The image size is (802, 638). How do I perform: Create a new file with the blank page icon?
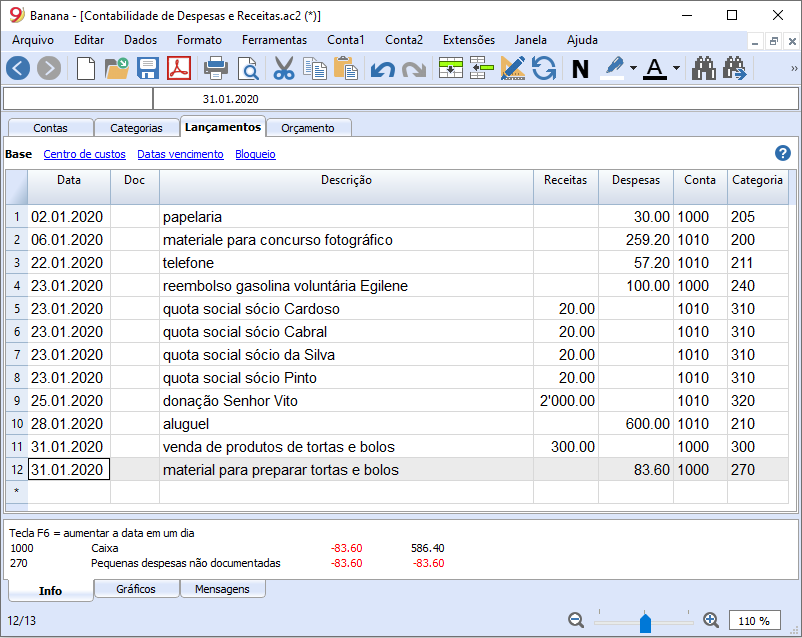85,68
